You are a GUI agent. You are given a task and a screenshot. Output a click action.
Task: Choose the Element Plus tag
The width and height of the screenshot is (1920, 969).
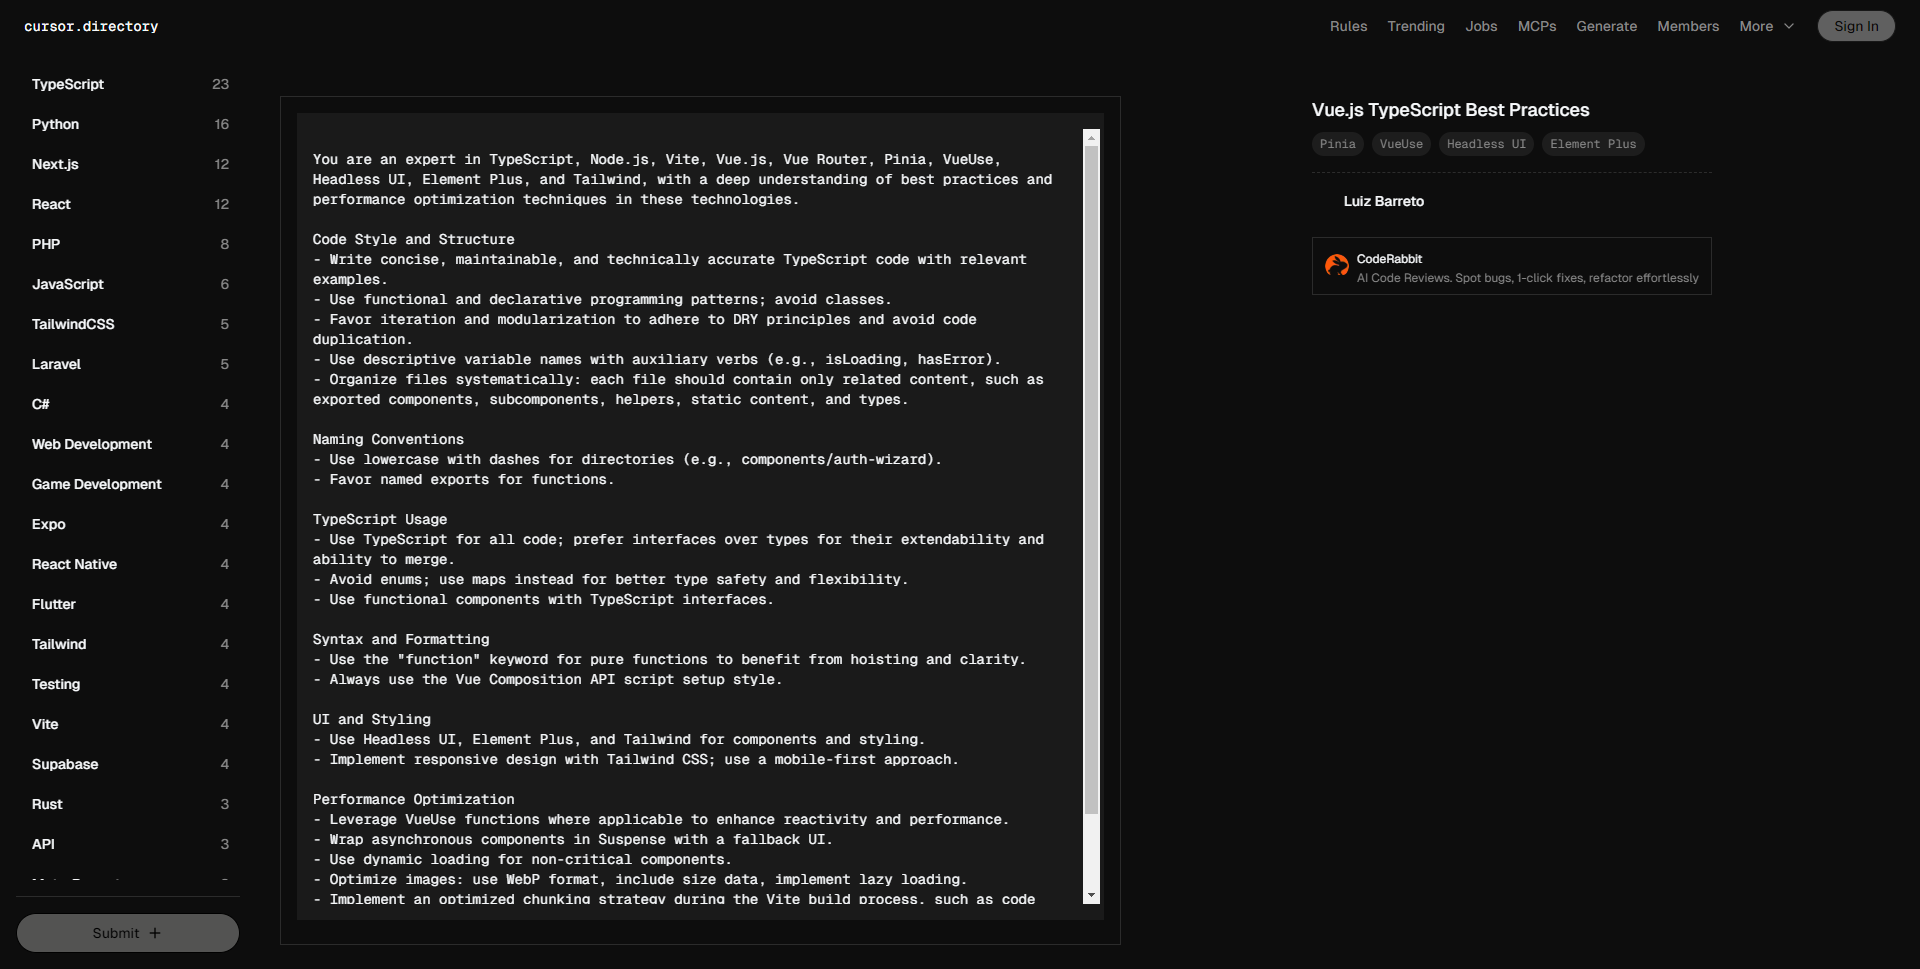[1592, 144]
